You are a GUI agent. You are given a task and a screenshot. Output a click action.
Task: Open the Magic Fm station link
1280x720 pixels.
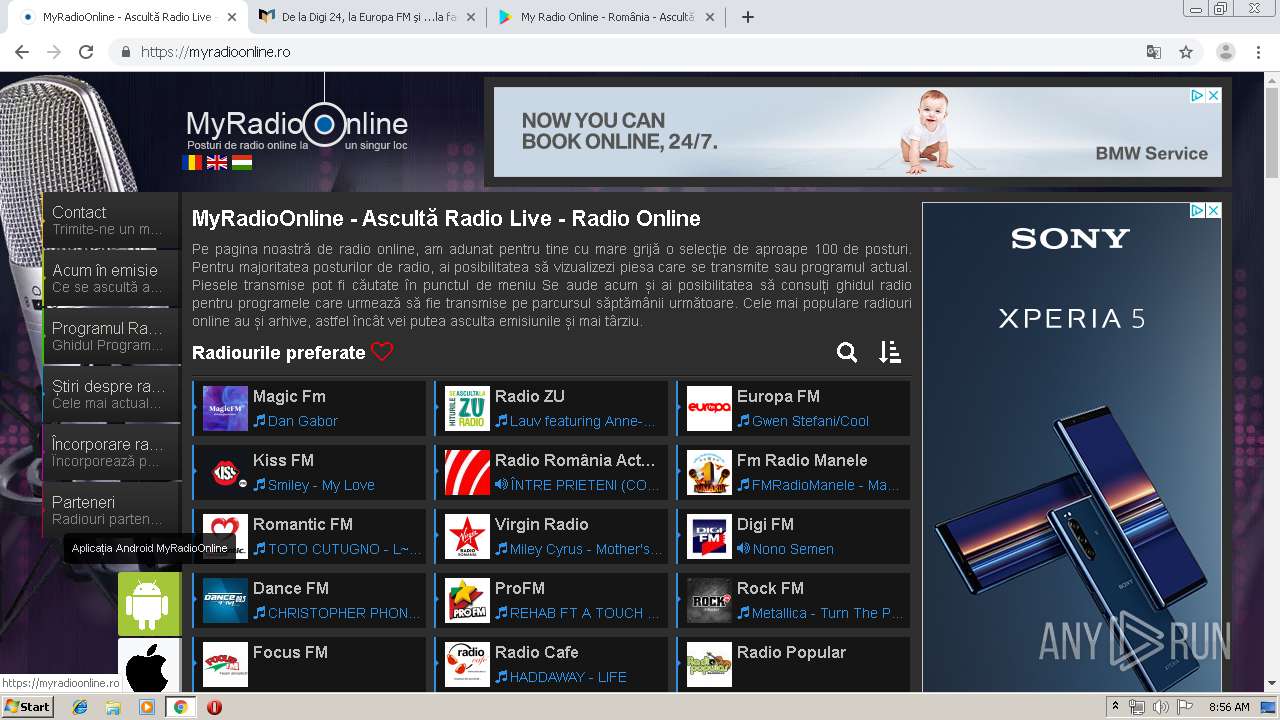289,396
